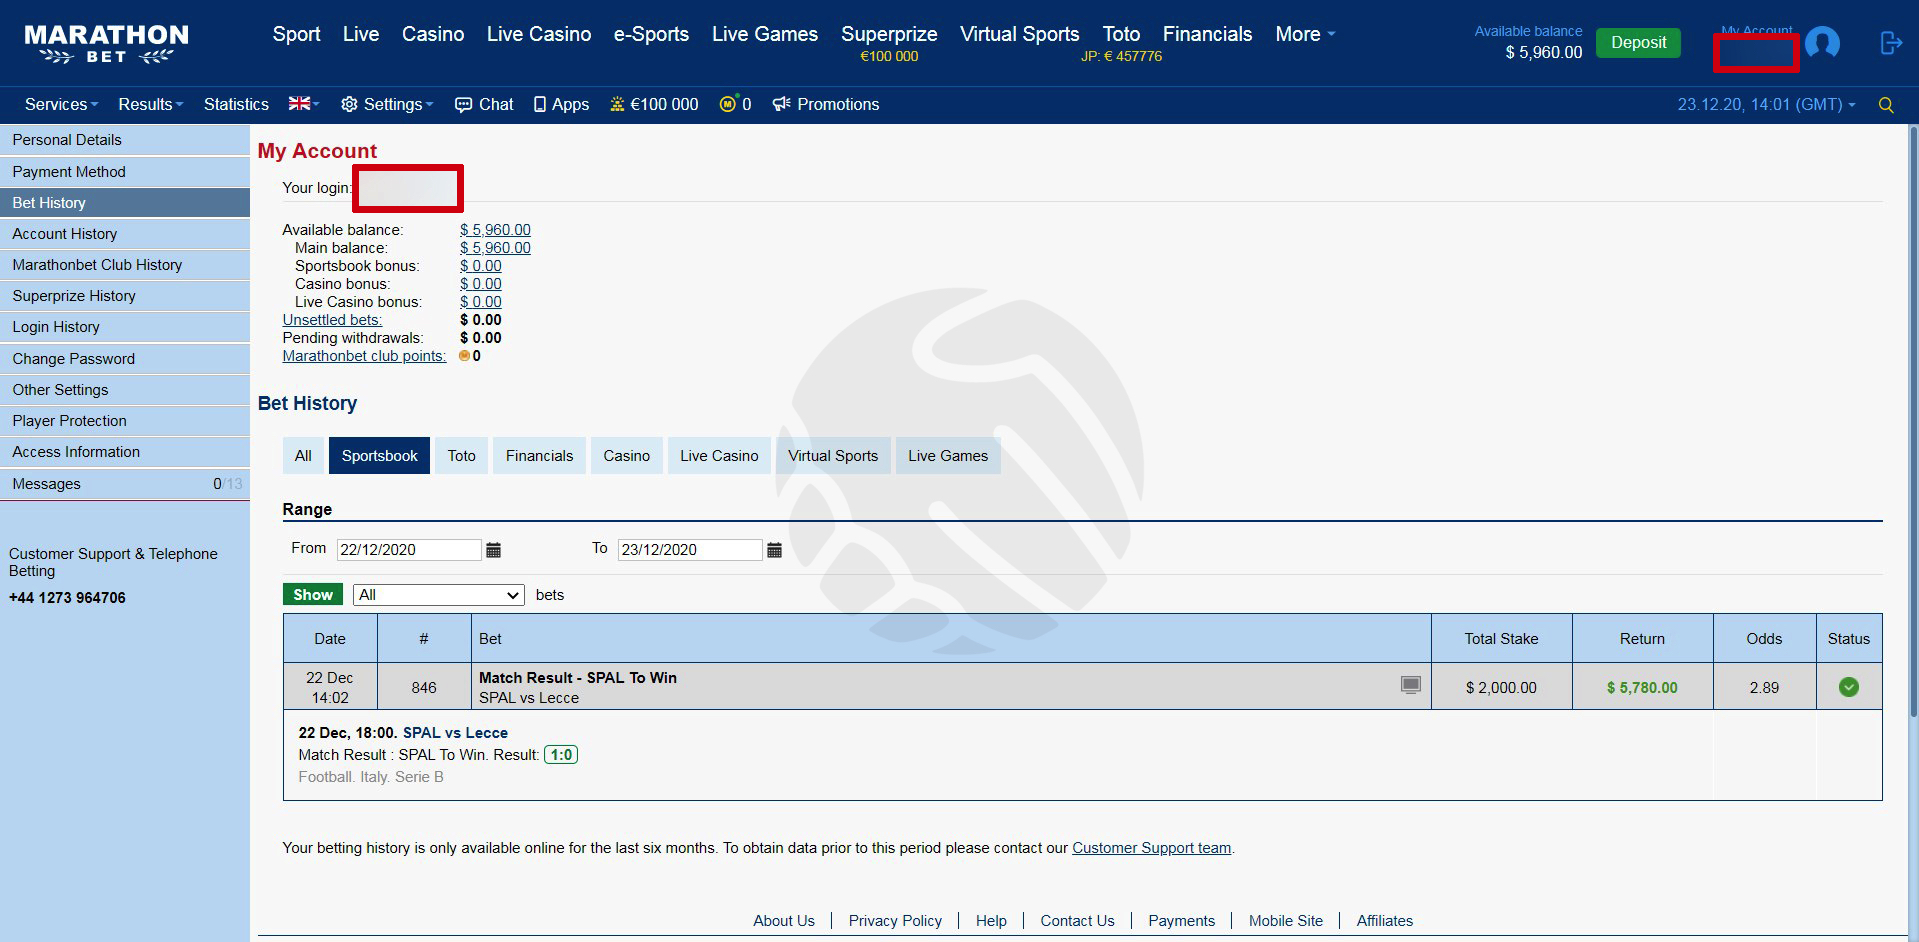1919x942 pixels.
Task: Open e-Sports section
Action: click(x=651, y=34)
